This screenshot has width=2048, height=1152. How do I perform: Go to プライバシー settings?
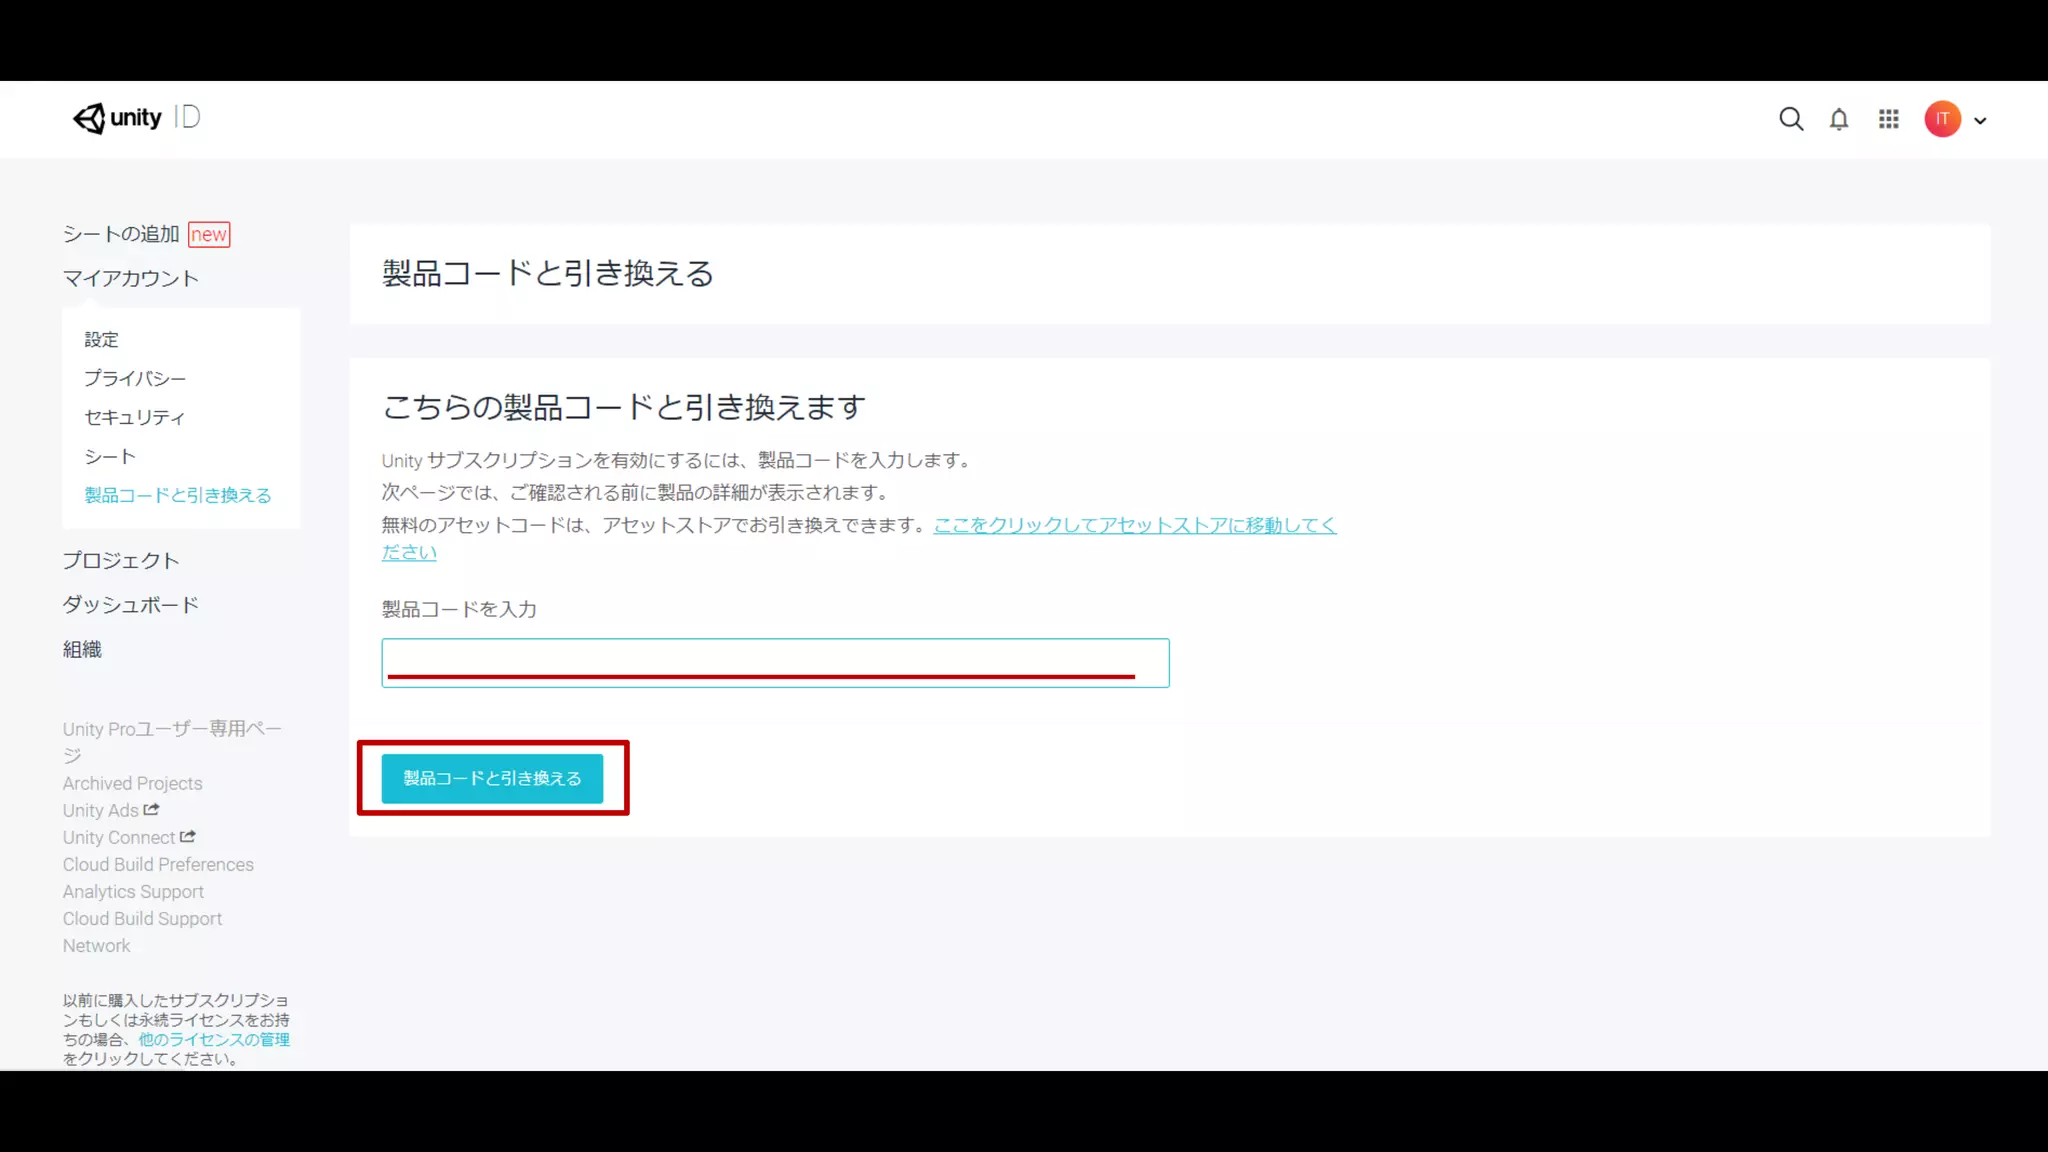135,379
